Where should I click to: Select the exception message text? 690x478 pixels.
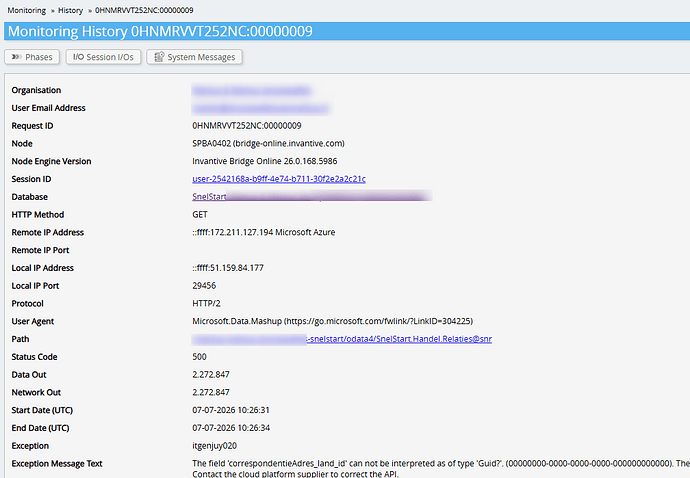441,469
